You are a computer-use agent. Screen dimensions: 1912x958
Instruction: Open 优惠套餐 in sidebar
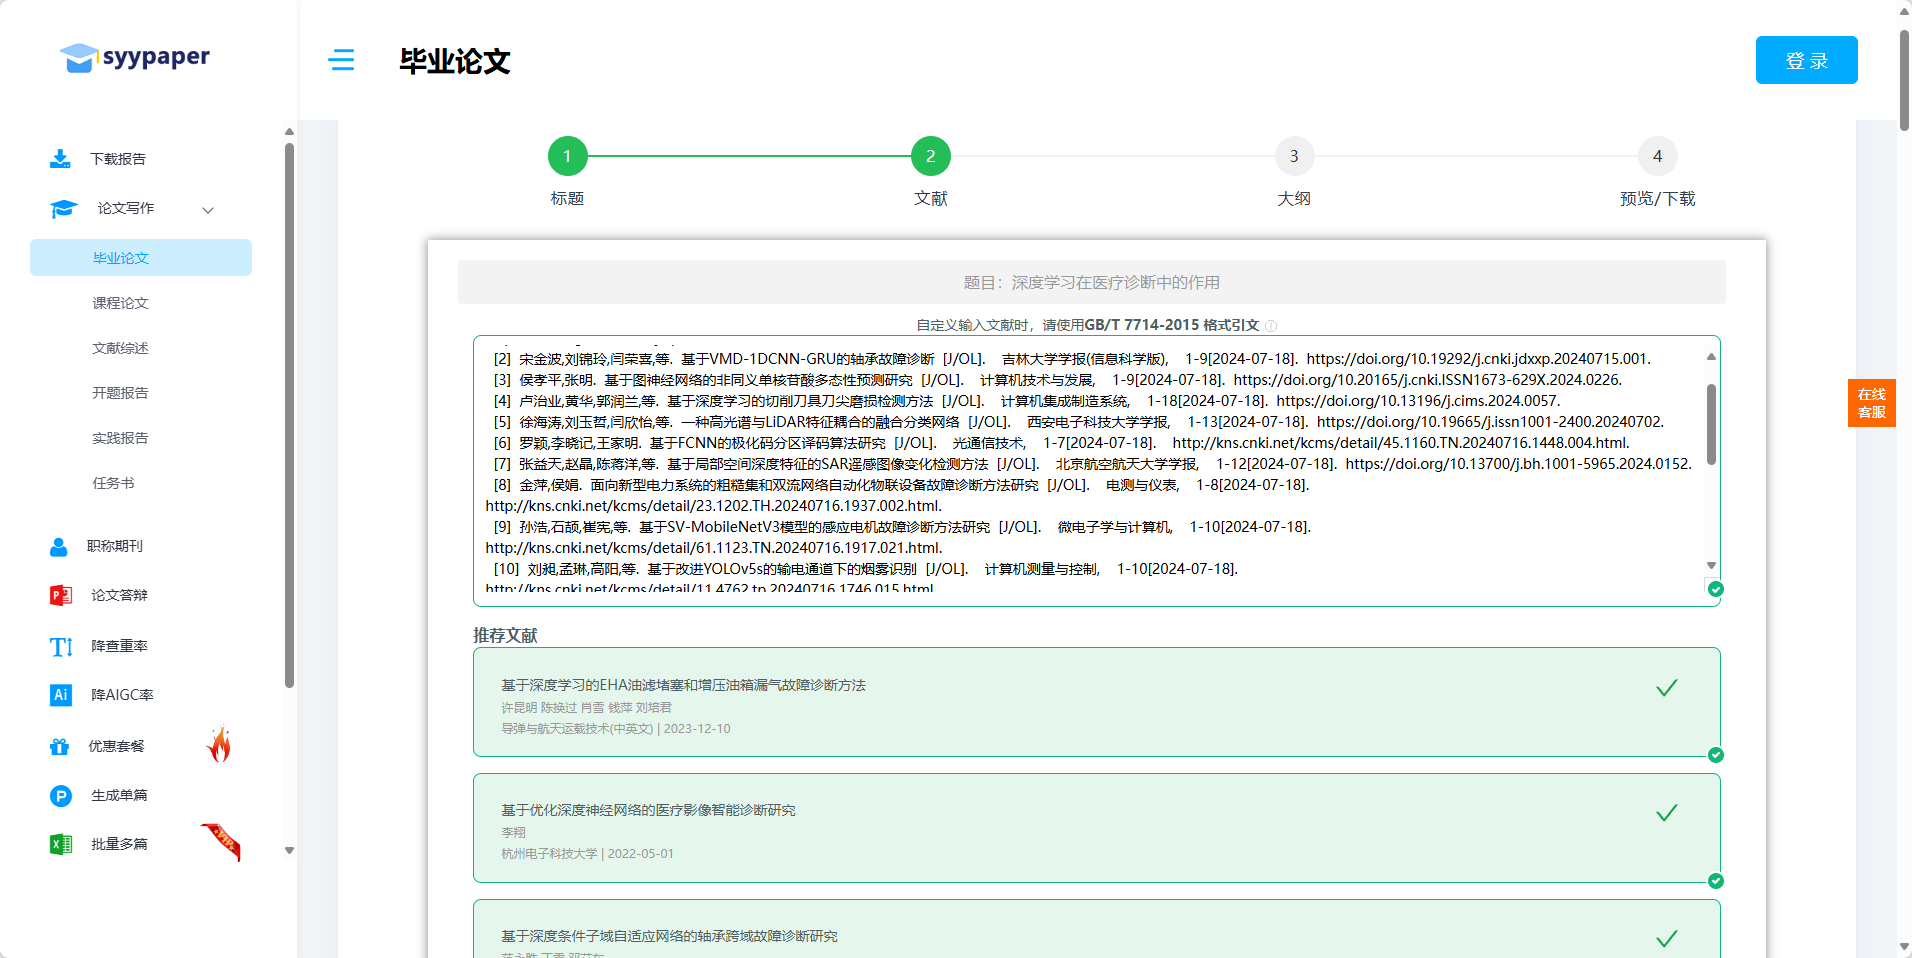point(116,746)
